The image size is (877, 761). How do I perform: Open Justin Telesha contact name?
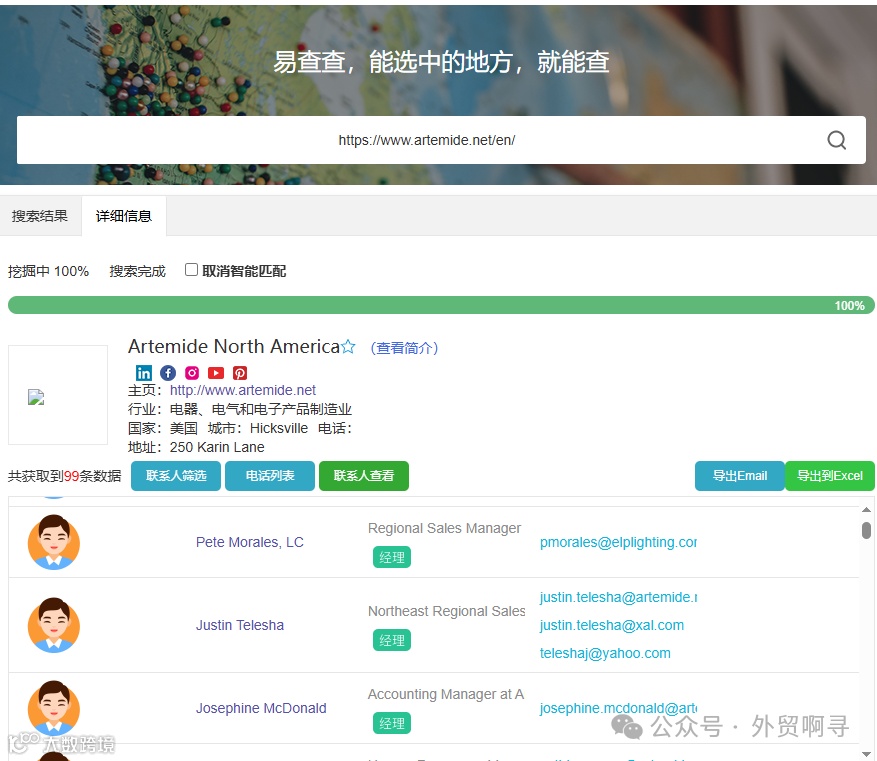pyautogui.click(x=239, y=625)
